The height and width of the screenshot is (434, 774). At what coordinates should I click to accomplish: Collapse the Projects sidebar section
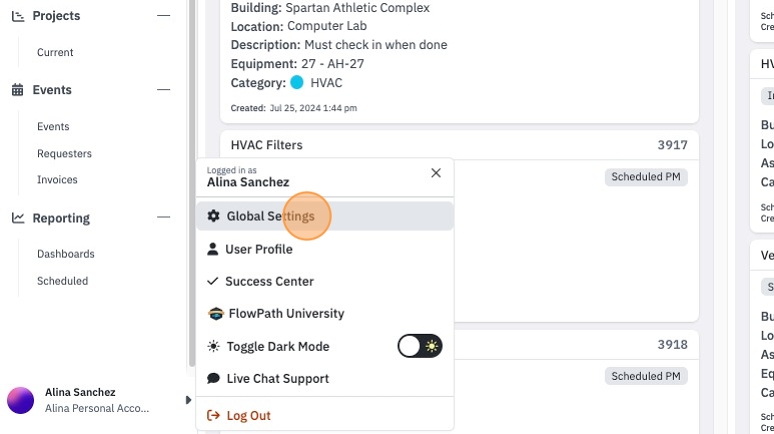163,15
